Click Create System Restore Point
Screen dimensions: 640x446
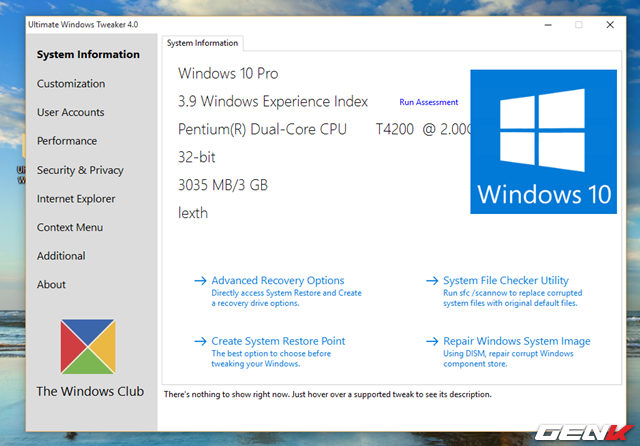click(278, 341)
